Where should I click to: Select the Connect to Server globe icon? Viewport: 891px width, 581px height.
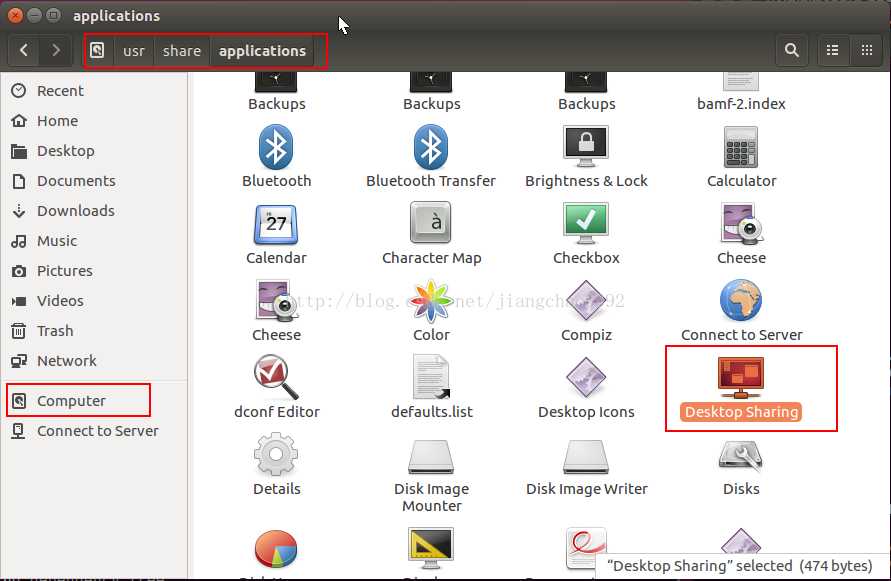(741, 300)
